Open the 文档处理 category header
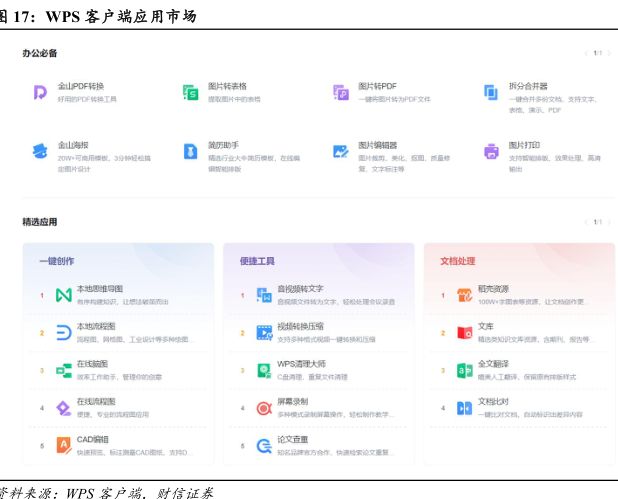The width and height of the screenshot is (618, 499). click(458, 261)
